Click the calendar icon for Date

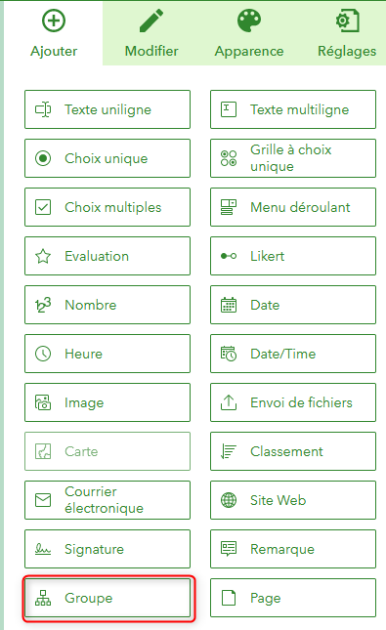pos(229,305)
